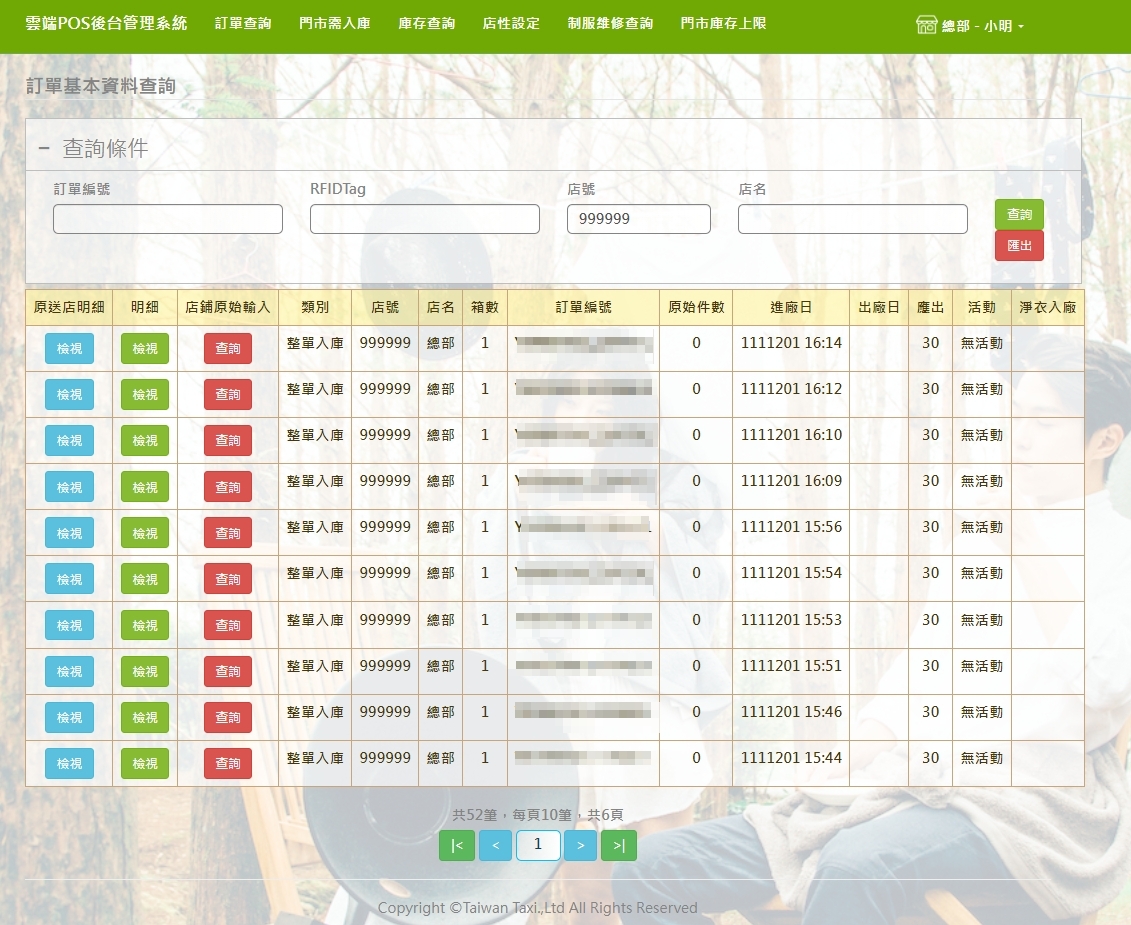Click red 查詢 in the 15:46 row
Image resolution: width=1131 pixels, height=925 pixels.
pyautogui.click(x=228, y=718)
